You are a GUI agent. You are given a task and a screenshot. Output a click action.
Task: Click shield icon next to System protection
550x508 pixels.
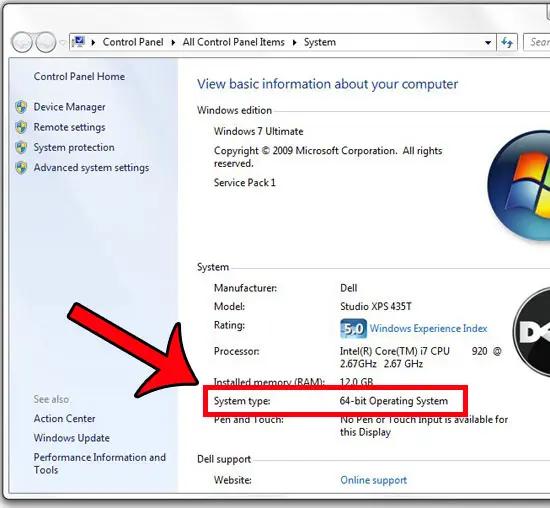click(21, 148)
